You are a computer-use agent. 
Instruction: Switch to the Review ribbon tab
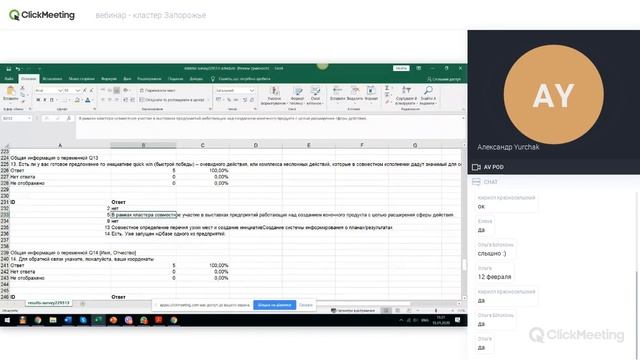(149, 79)
